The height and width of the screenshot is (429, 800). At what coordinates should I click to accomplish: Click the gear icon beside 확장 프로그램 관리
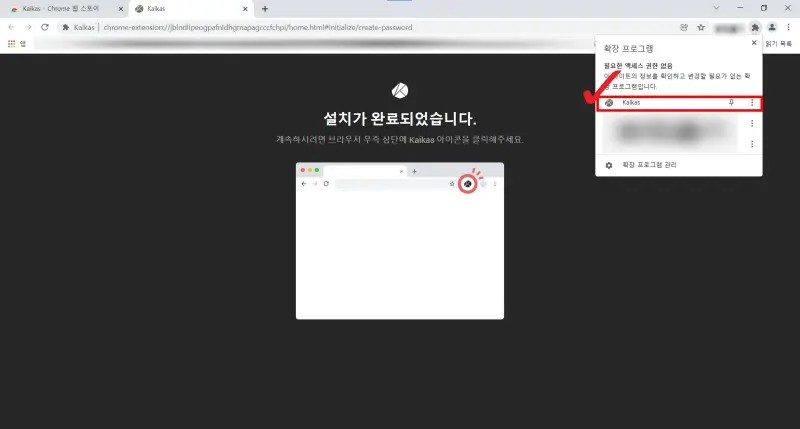point(609,165)
